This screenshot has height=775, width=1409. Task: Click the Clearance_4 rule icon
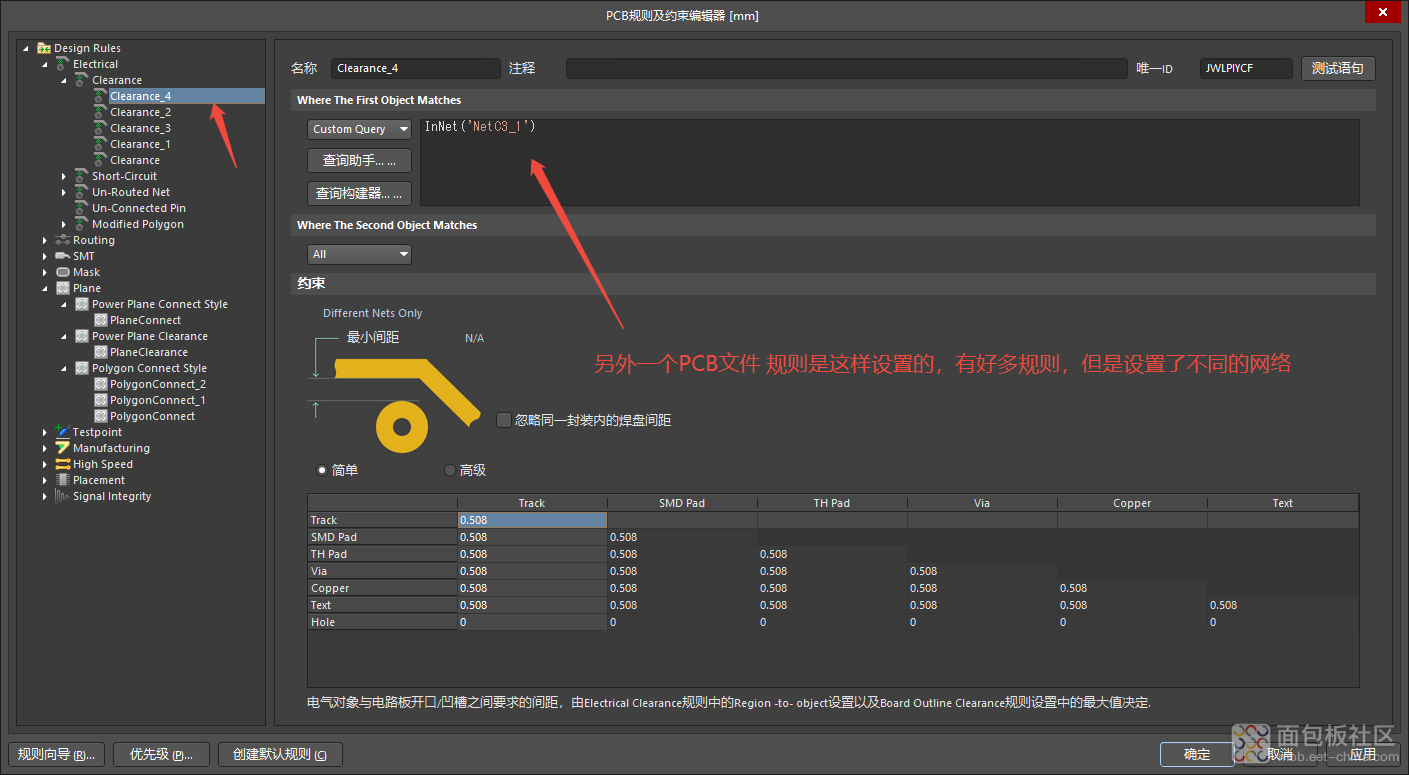tap(100, 96)
